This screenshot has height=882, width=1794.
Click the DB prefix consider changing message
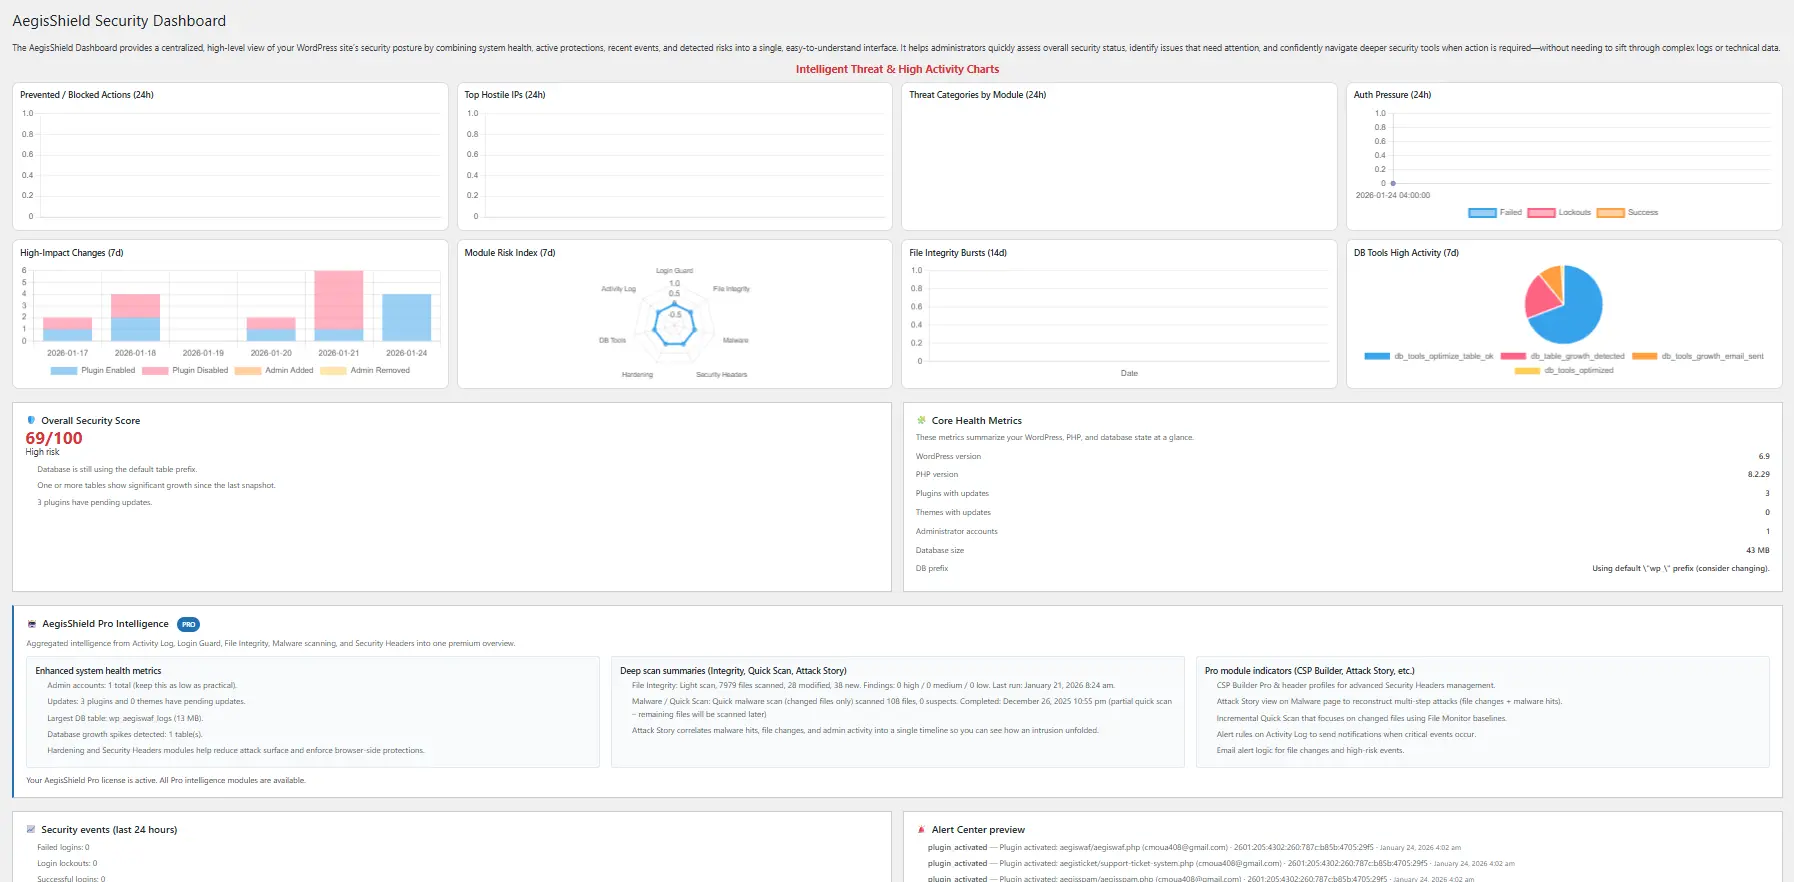pos(1681,569)
